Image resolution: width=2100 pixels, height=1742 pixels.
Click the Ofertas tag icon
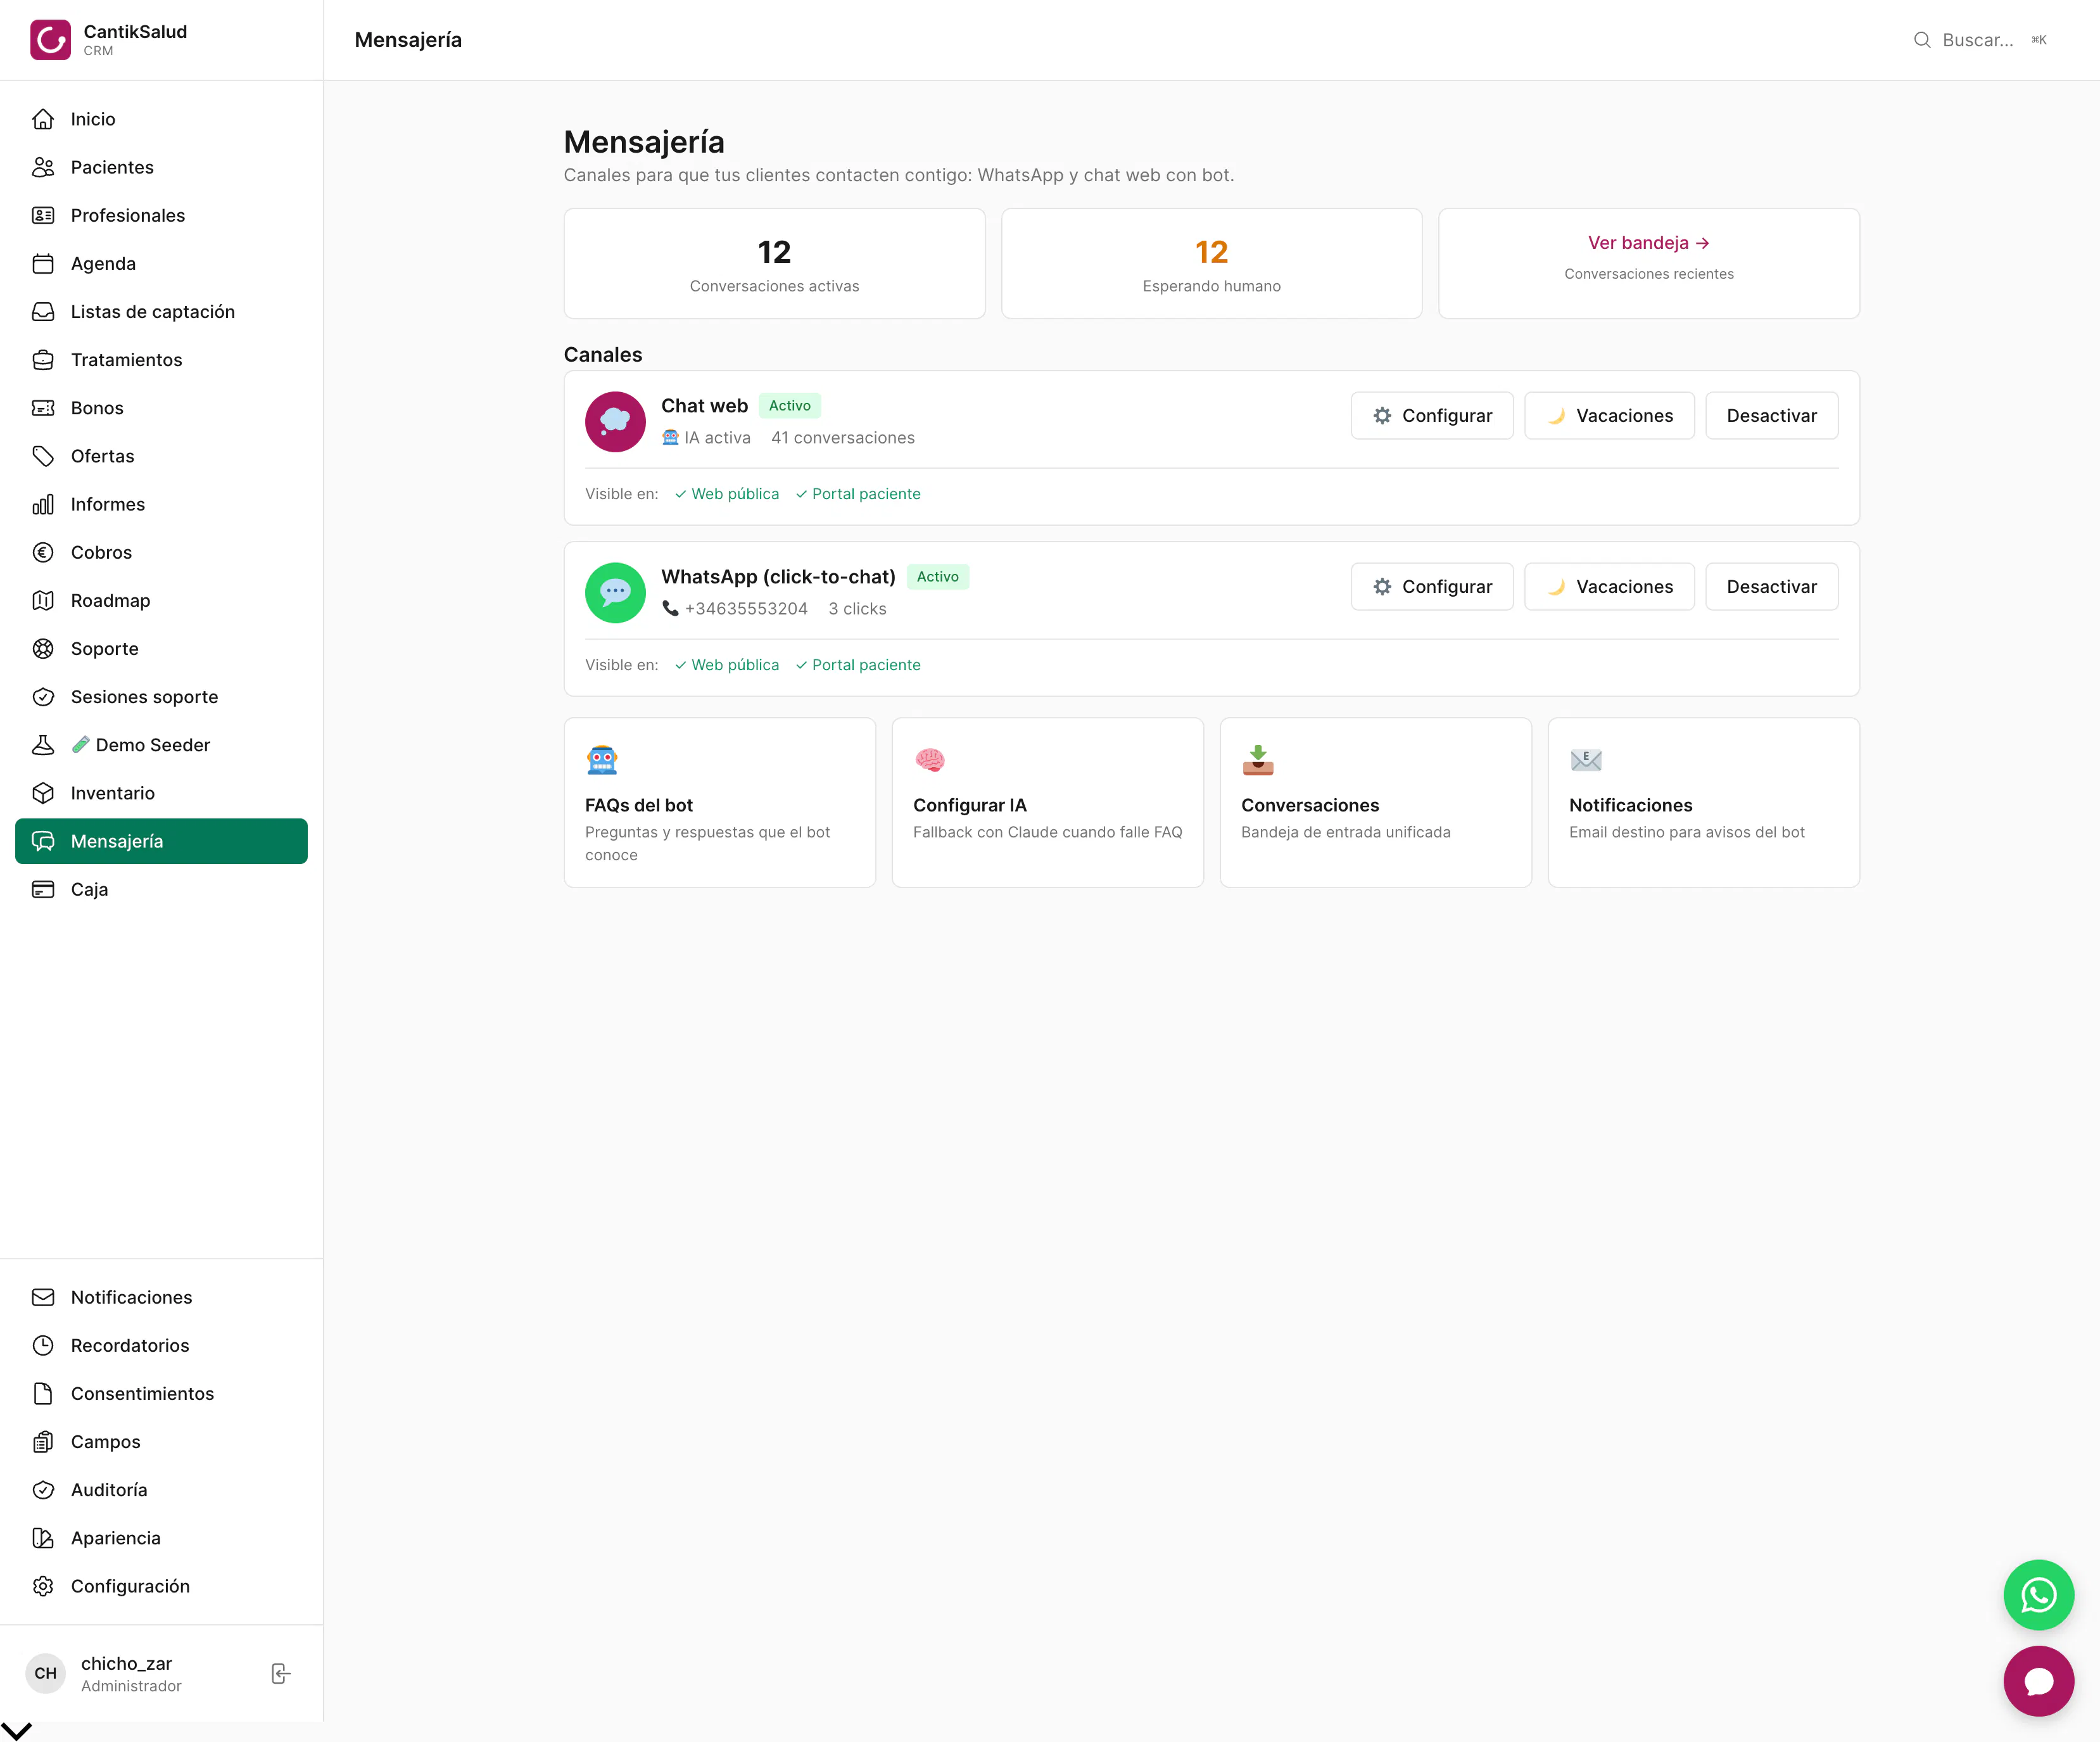point(43,456)
